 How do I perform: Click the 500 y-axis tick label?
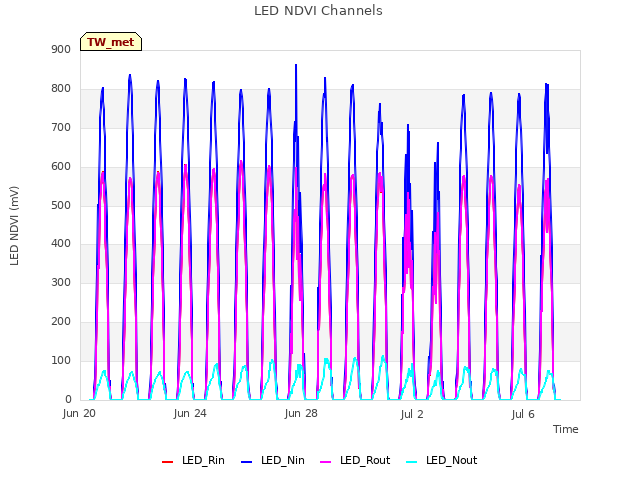click(x=61, y=205)
